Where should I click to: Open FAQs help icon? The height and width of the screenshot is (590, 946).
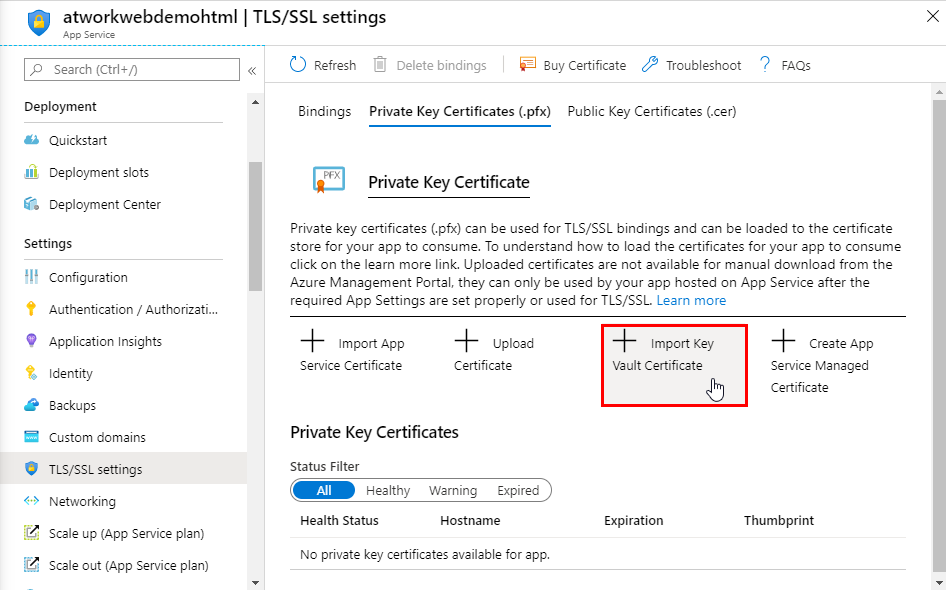765,65
